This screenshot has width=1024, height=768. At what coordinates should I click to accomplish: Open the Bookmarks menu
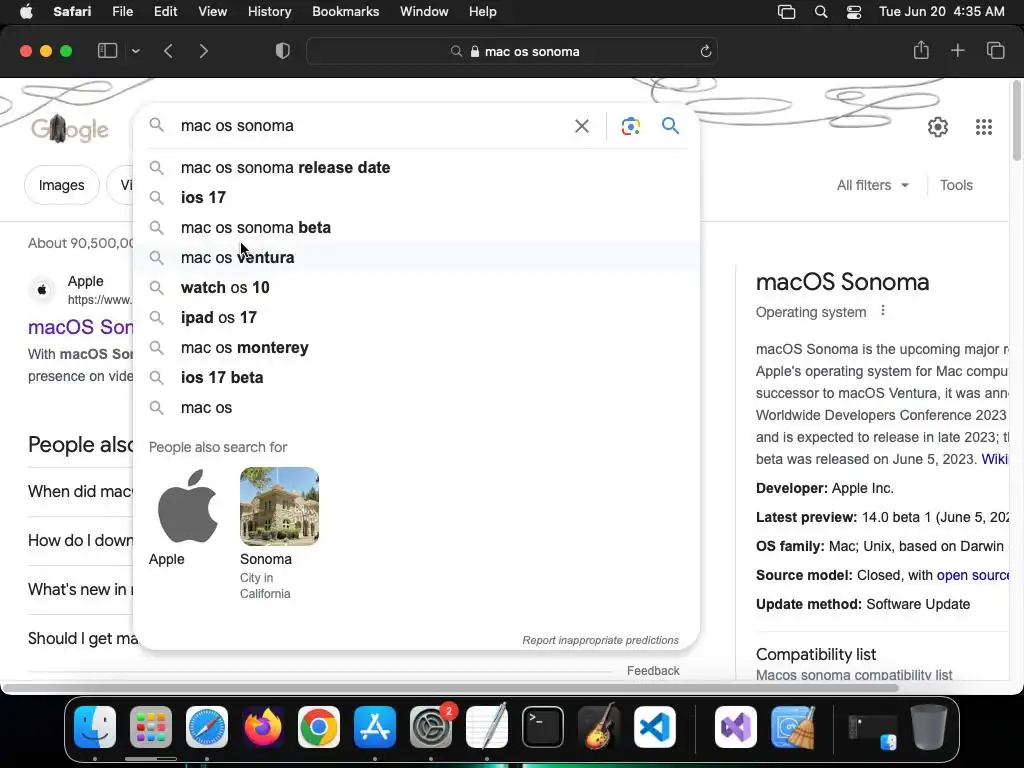[345, 12]
